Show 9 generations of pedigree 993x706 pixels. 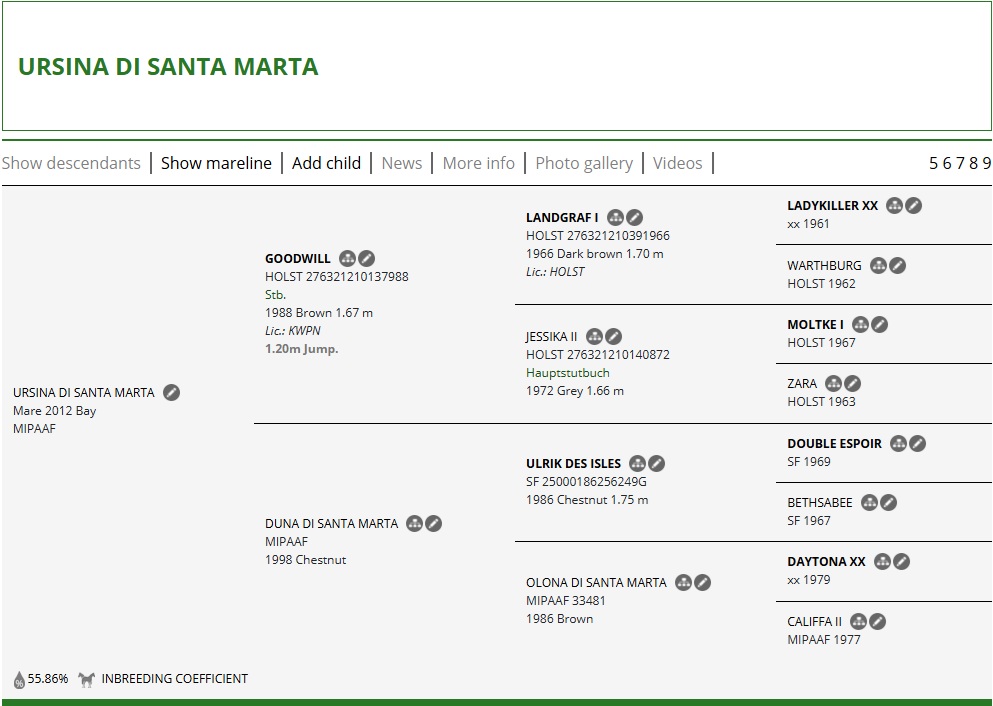[x=987, y=163]
